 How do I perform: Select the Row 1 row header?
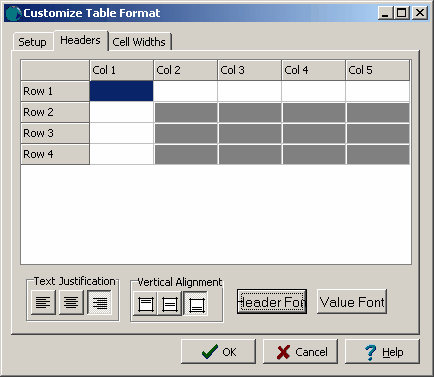tap(55, 91)
